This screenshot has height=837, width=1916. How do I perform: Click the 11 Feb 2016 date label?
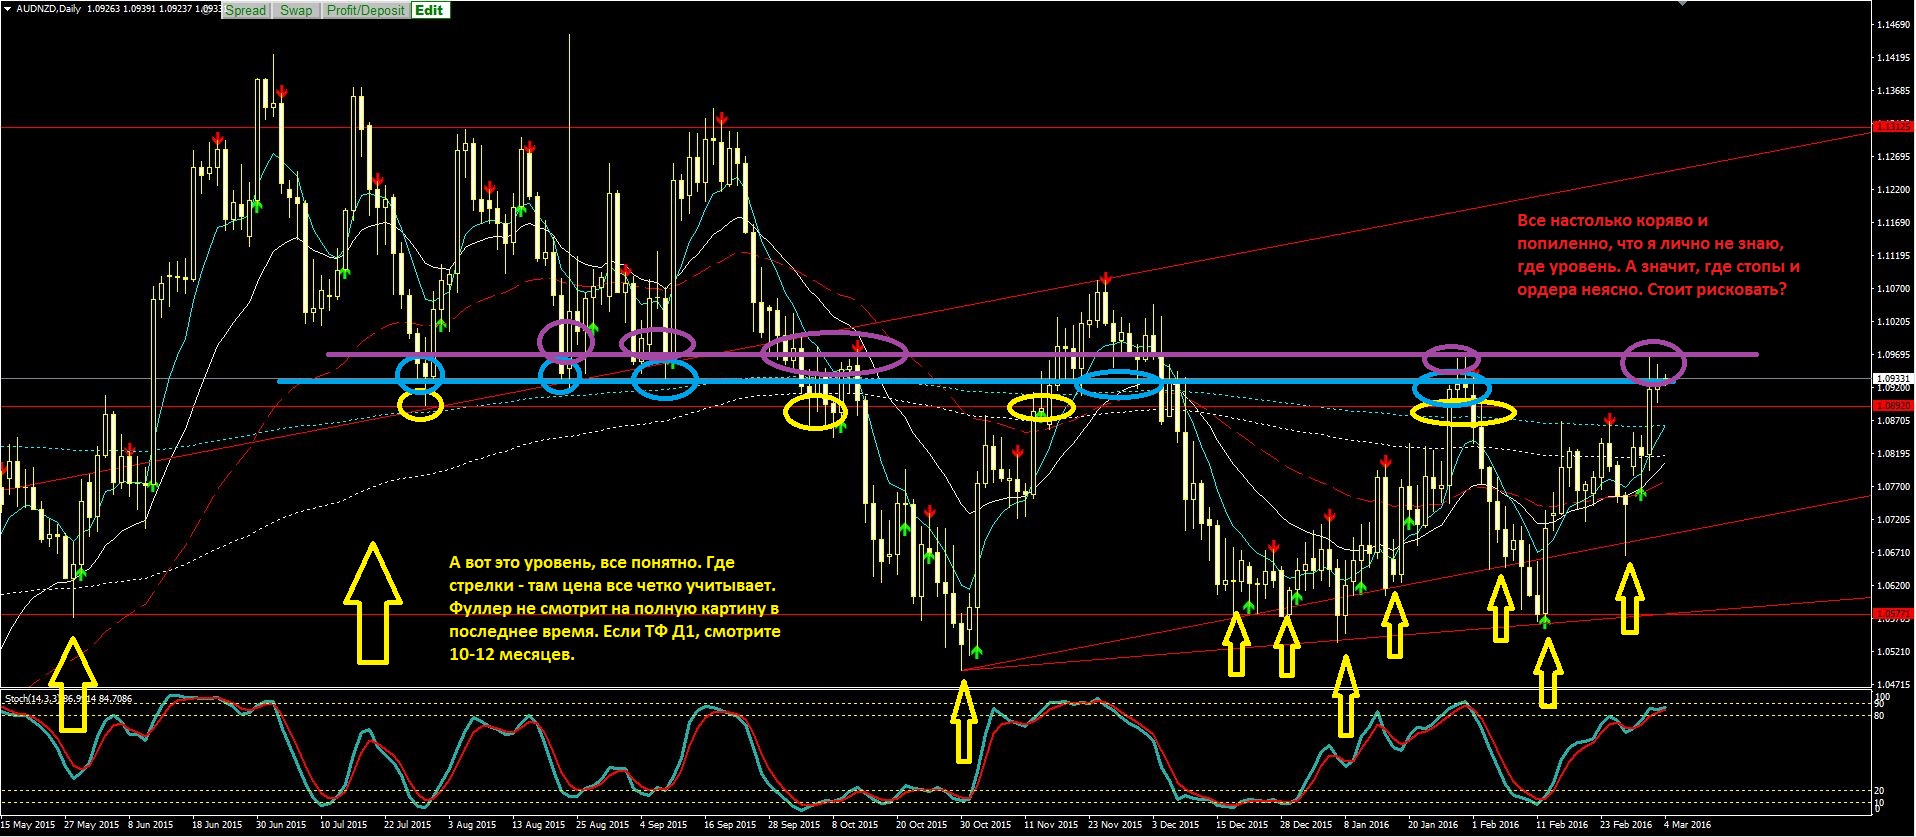click(x=1562, y=825)
